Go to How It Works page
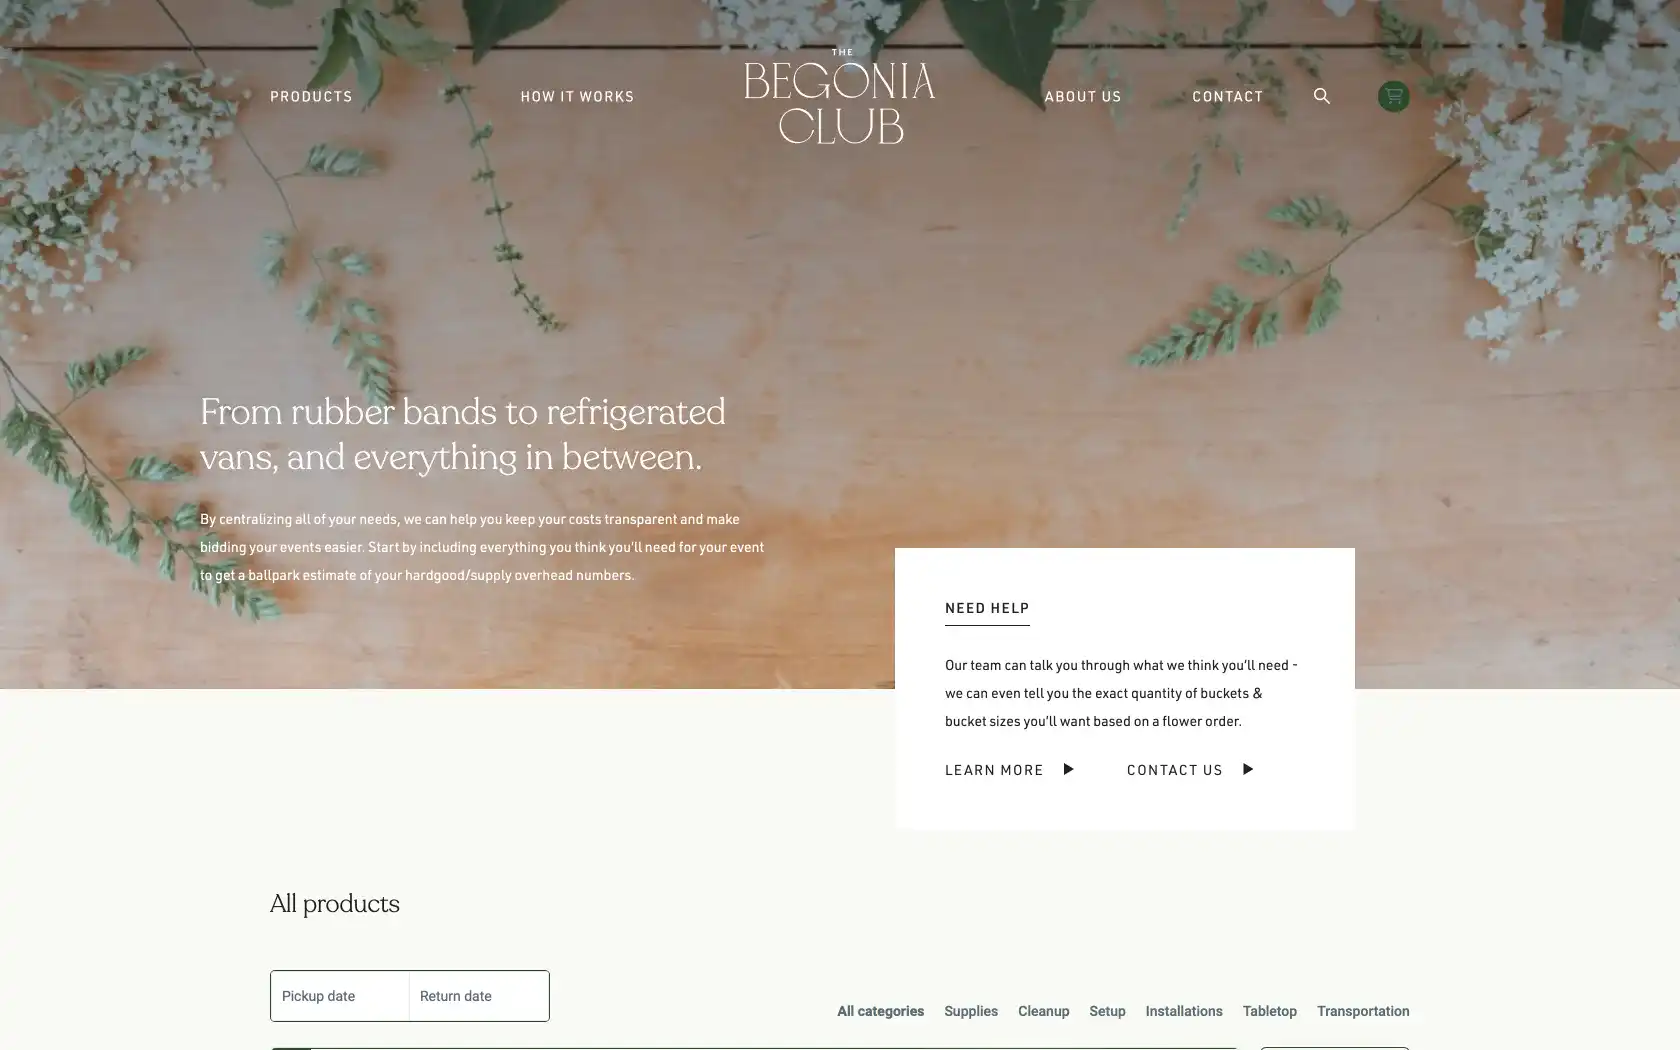 click(577, 97)
